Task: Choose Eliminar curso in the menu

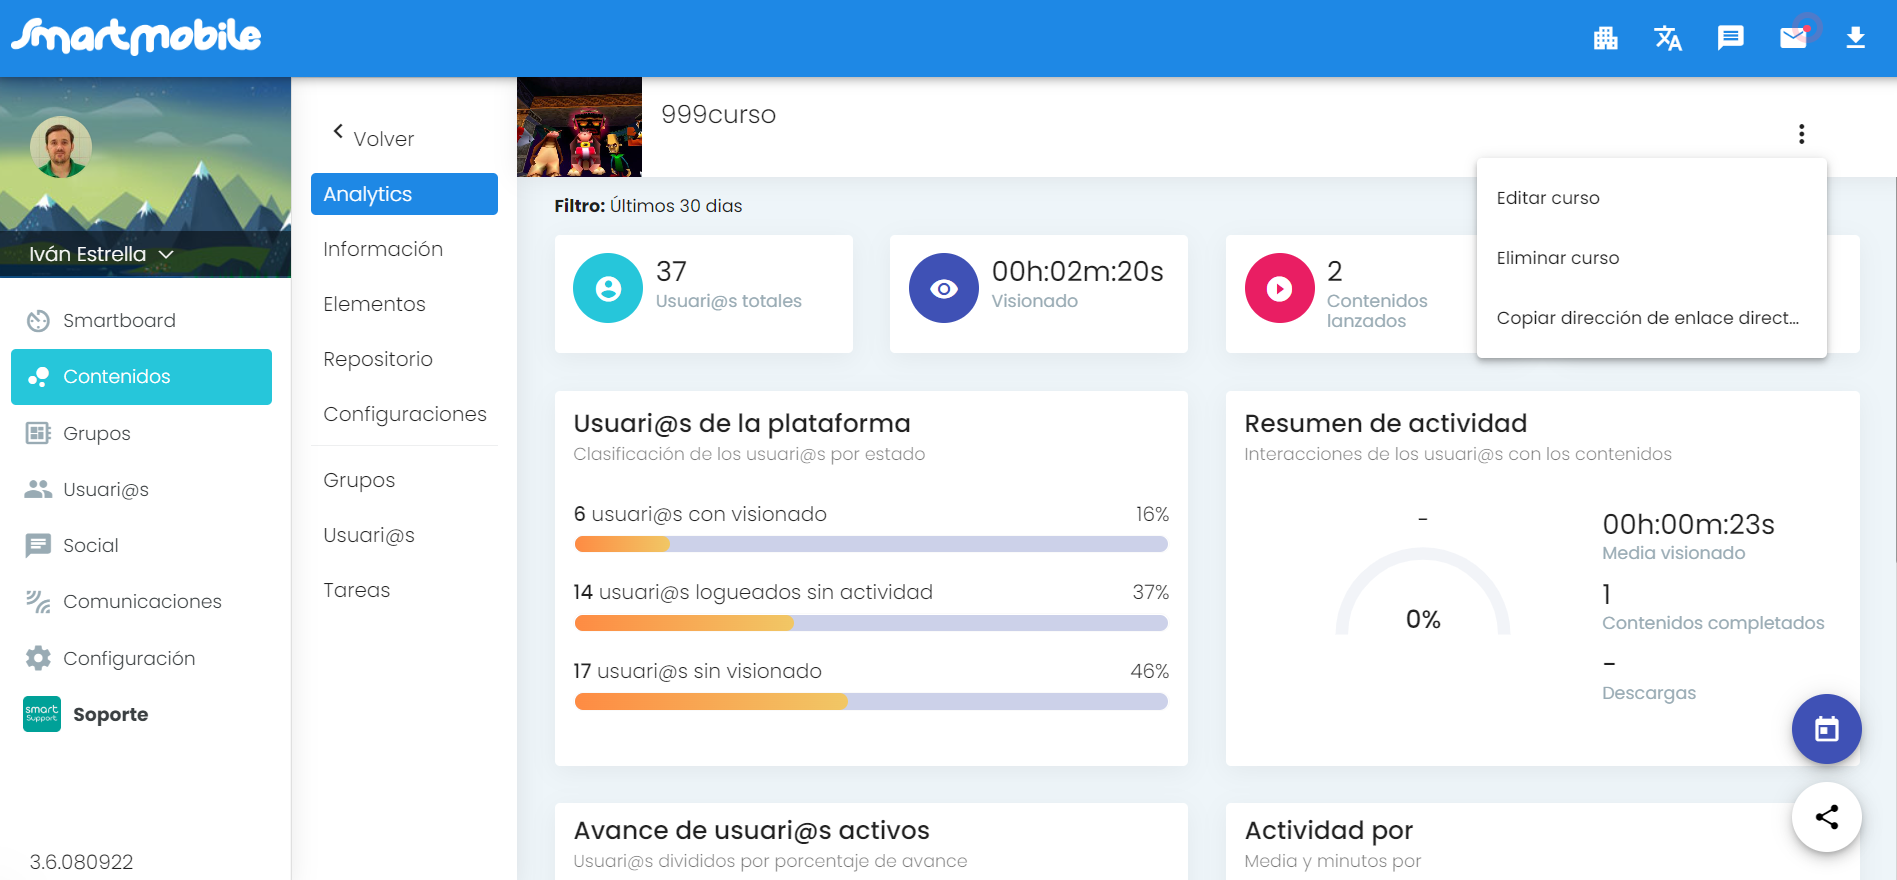Action: (1557, 258)
